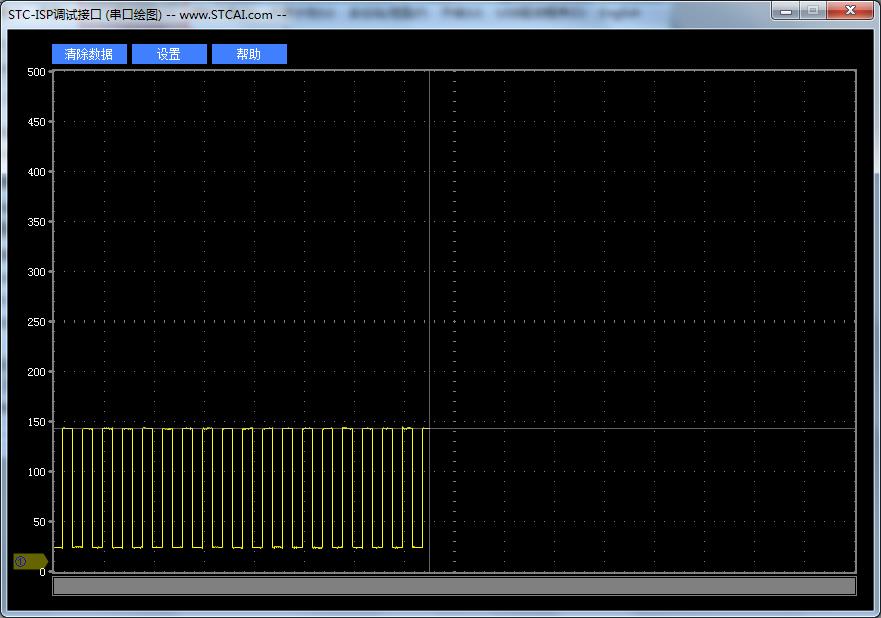Click the 300 label on the Y axis
The image size is (881, 618).
37,272
